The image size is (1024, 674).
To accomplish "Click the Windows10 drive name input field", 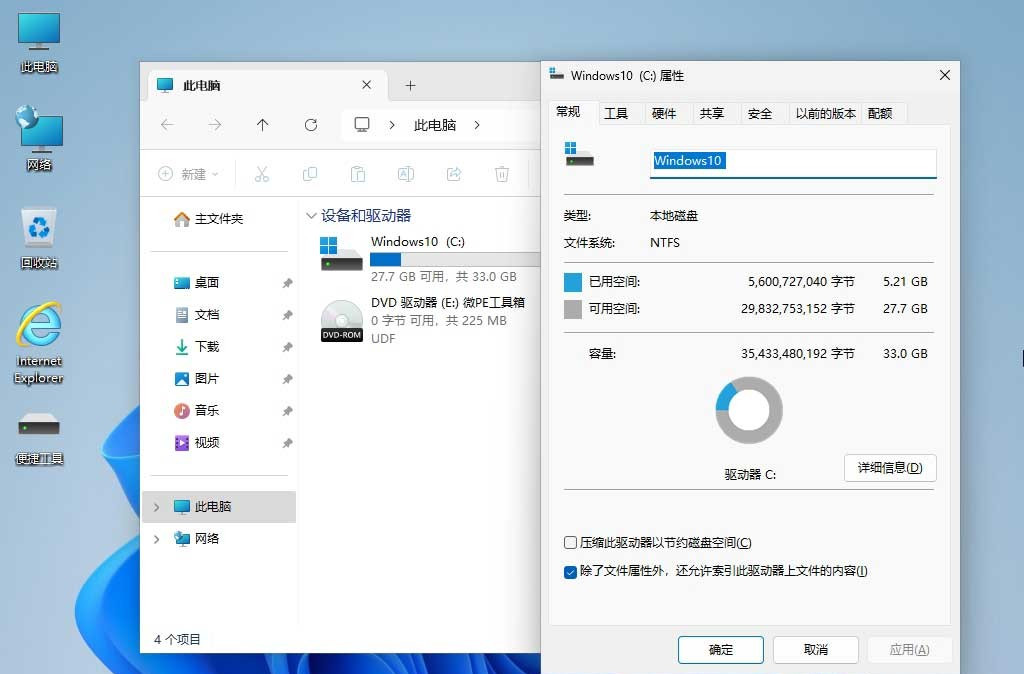I will tap(792, 160).
